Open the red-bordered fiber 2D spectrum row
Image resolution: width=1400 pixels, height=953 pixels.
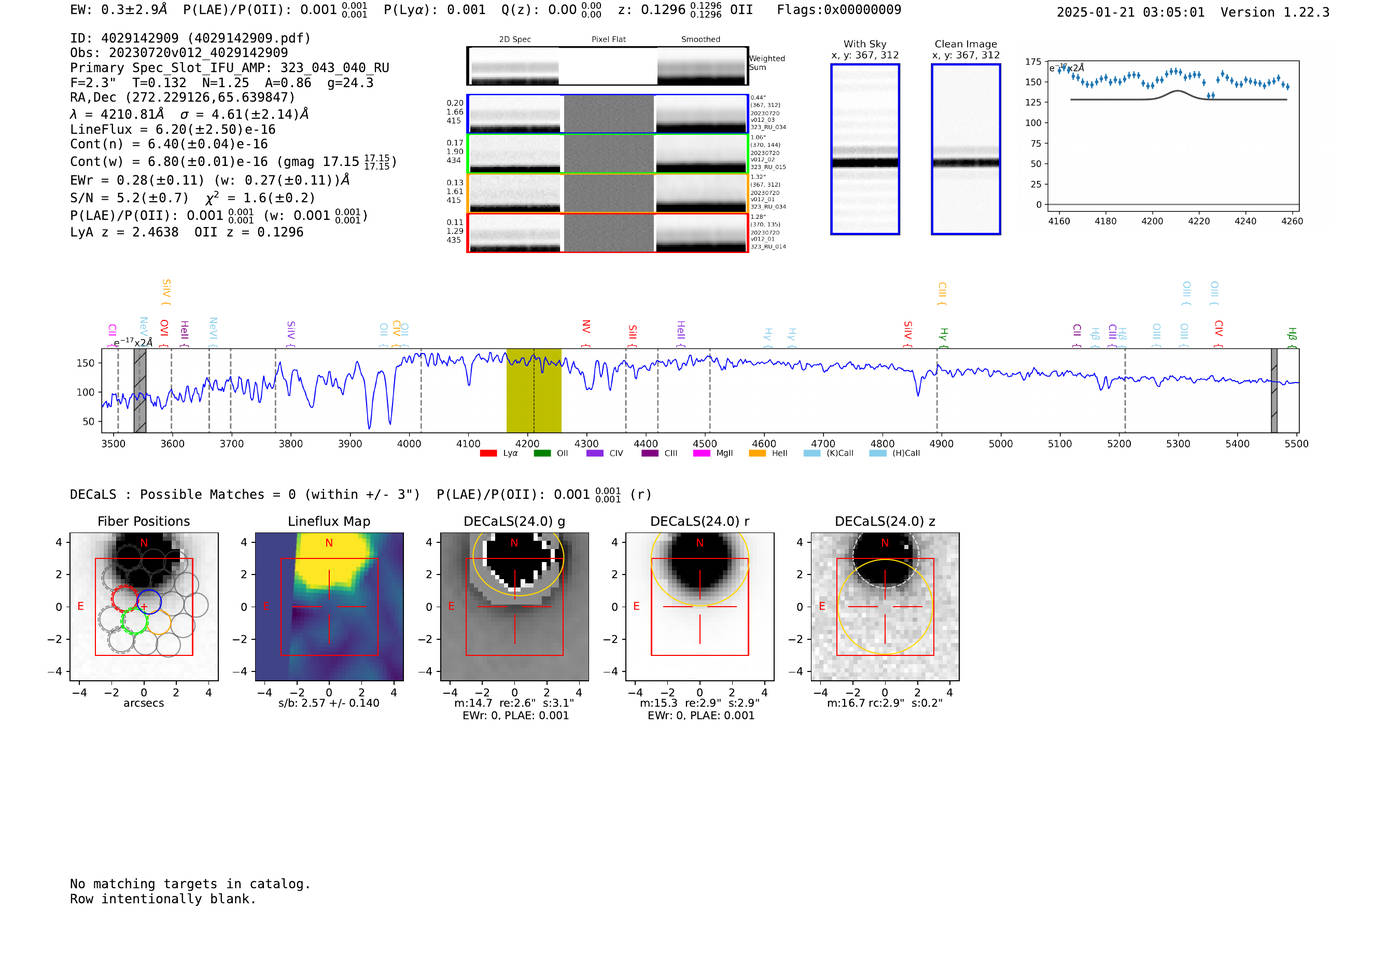[x=608, y=233]
